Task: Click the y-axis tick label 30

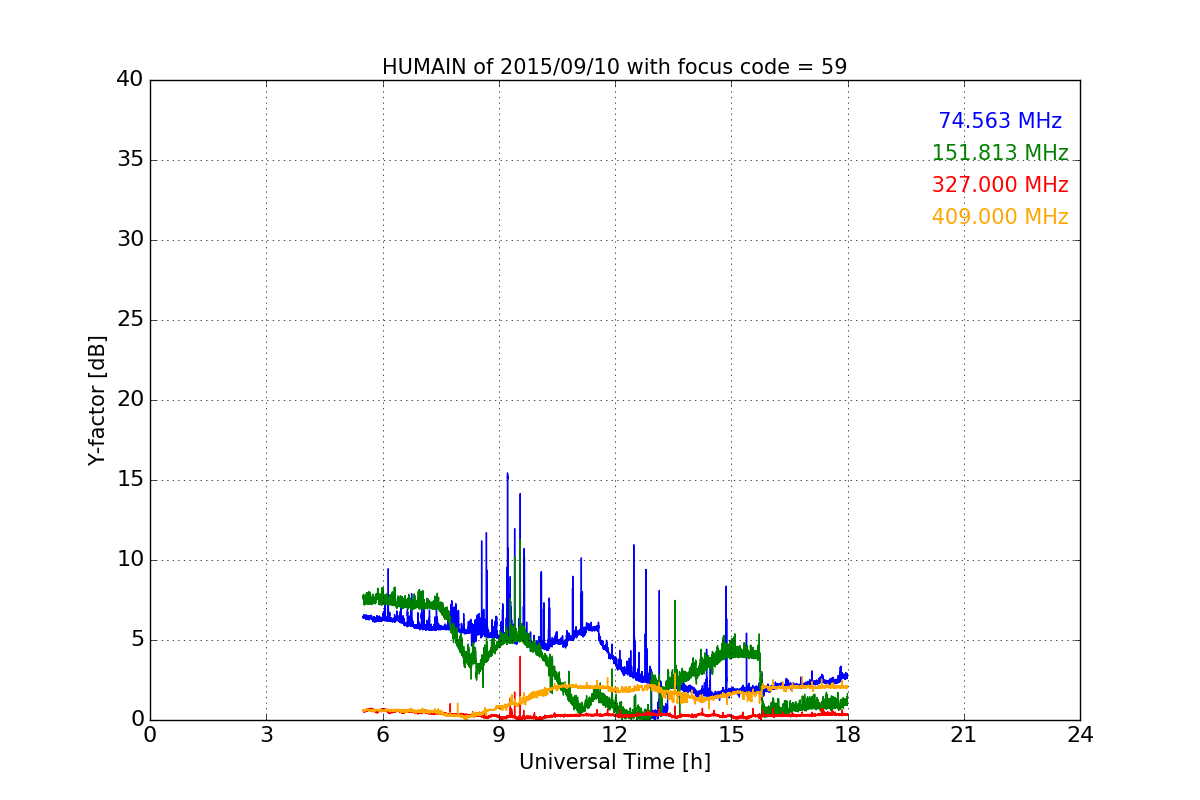Action: point(130,240)
